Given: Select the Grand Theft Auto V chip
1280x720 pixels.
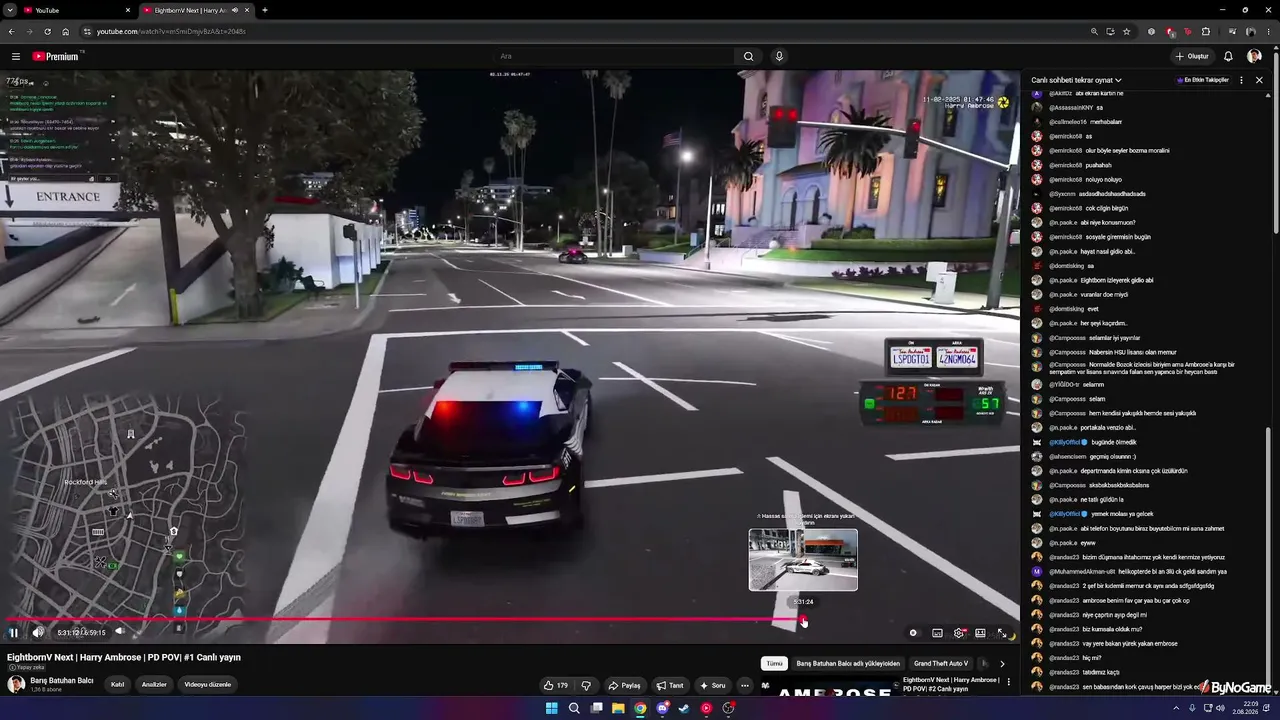Looking at the screenshot, I should (941, 663).
